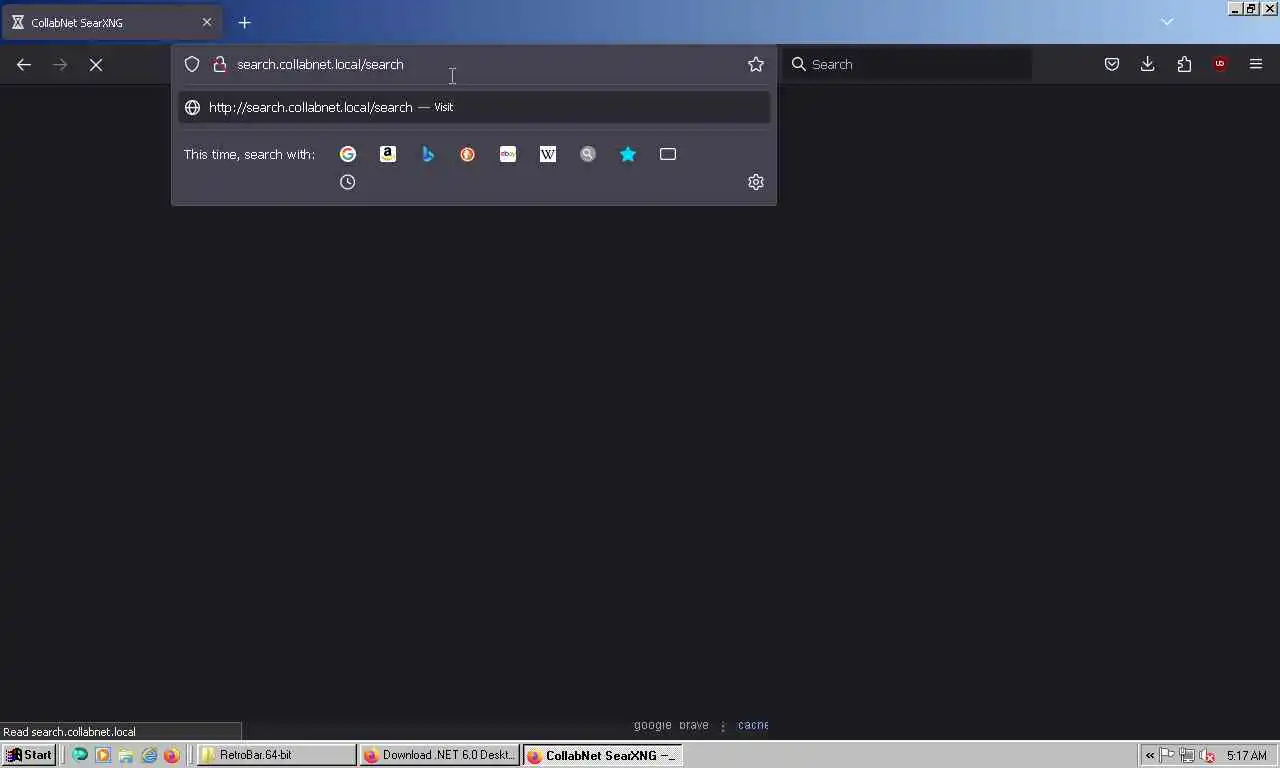Close the CollabNet SearXNG tab

point(207,22)
